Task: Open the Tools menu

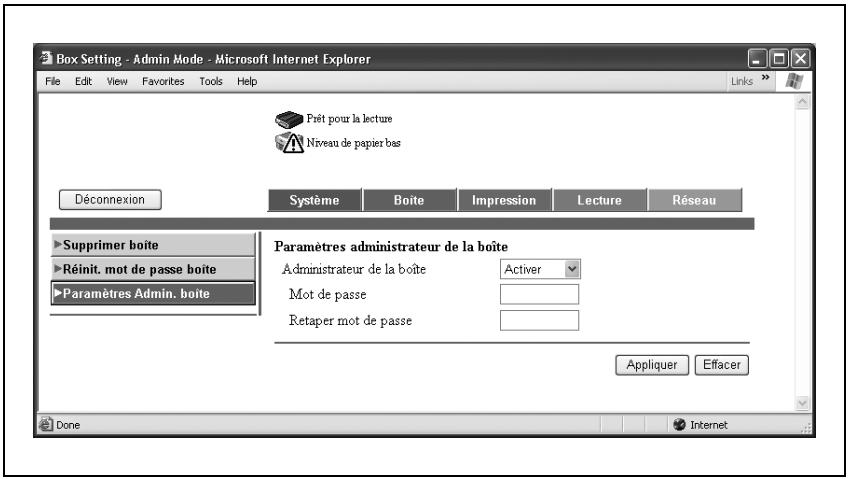Action: (211, 81)
